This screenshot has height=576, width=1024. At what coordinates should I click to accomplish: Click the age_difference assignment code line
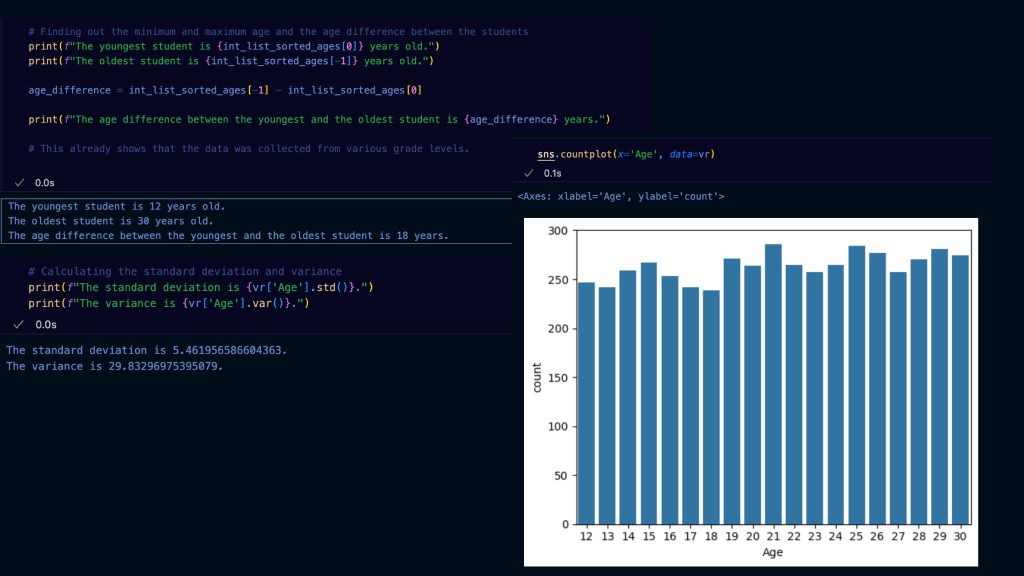click(x=225, y=90)
